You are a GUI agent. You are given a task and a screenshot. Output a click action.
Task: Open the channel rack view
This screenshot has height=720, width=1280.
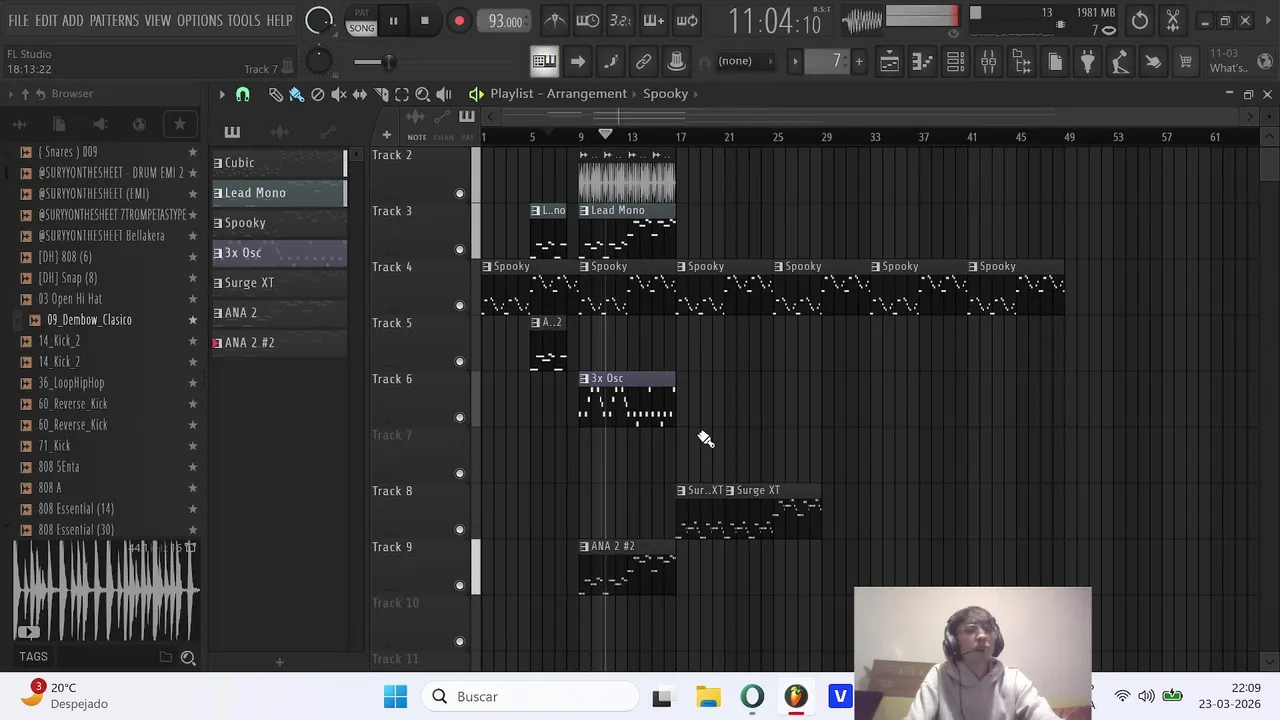pyautogui.click(x=955, y=62)
